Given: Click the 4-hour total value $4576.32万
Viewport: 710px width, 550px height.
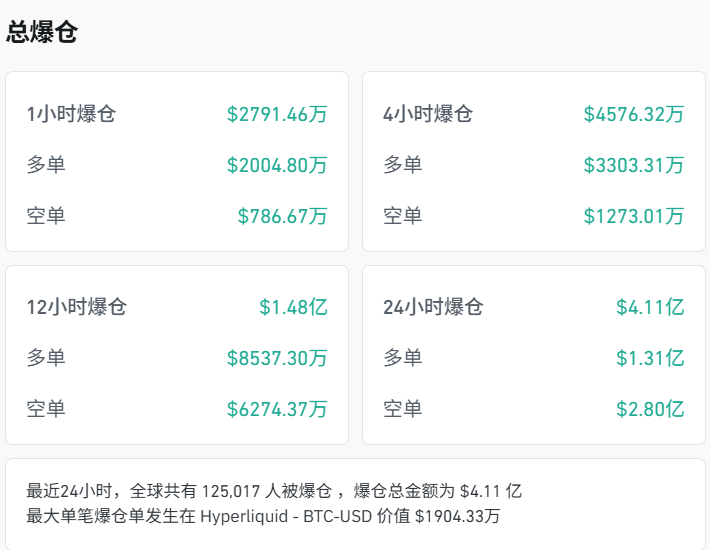Looking at the screenshot, I should pyautogui.click(x=634, y=114).
